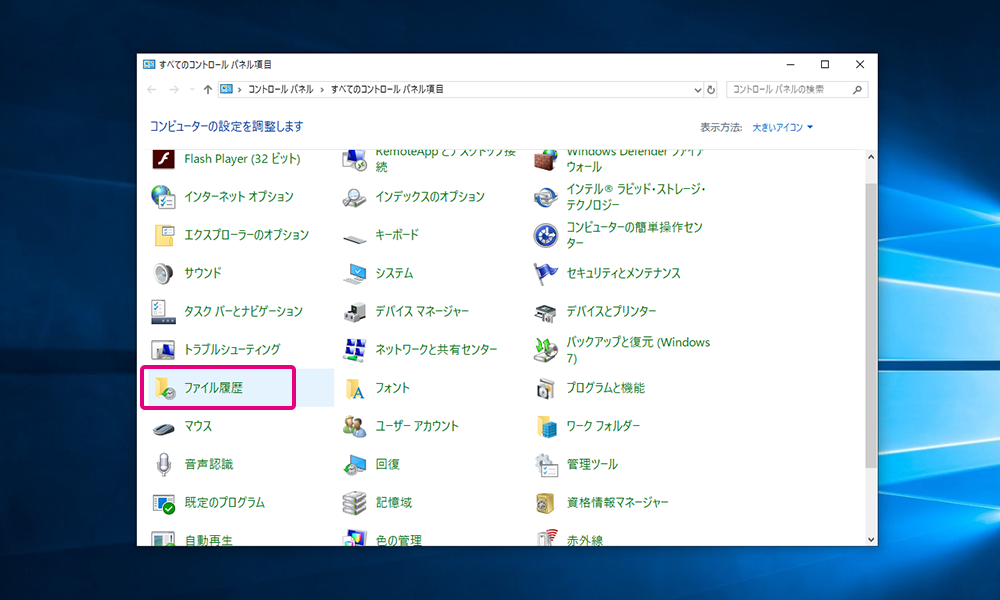1000x600 pixels.
Task: Open ユーザー アカウント icon
Action: [355, 426]
